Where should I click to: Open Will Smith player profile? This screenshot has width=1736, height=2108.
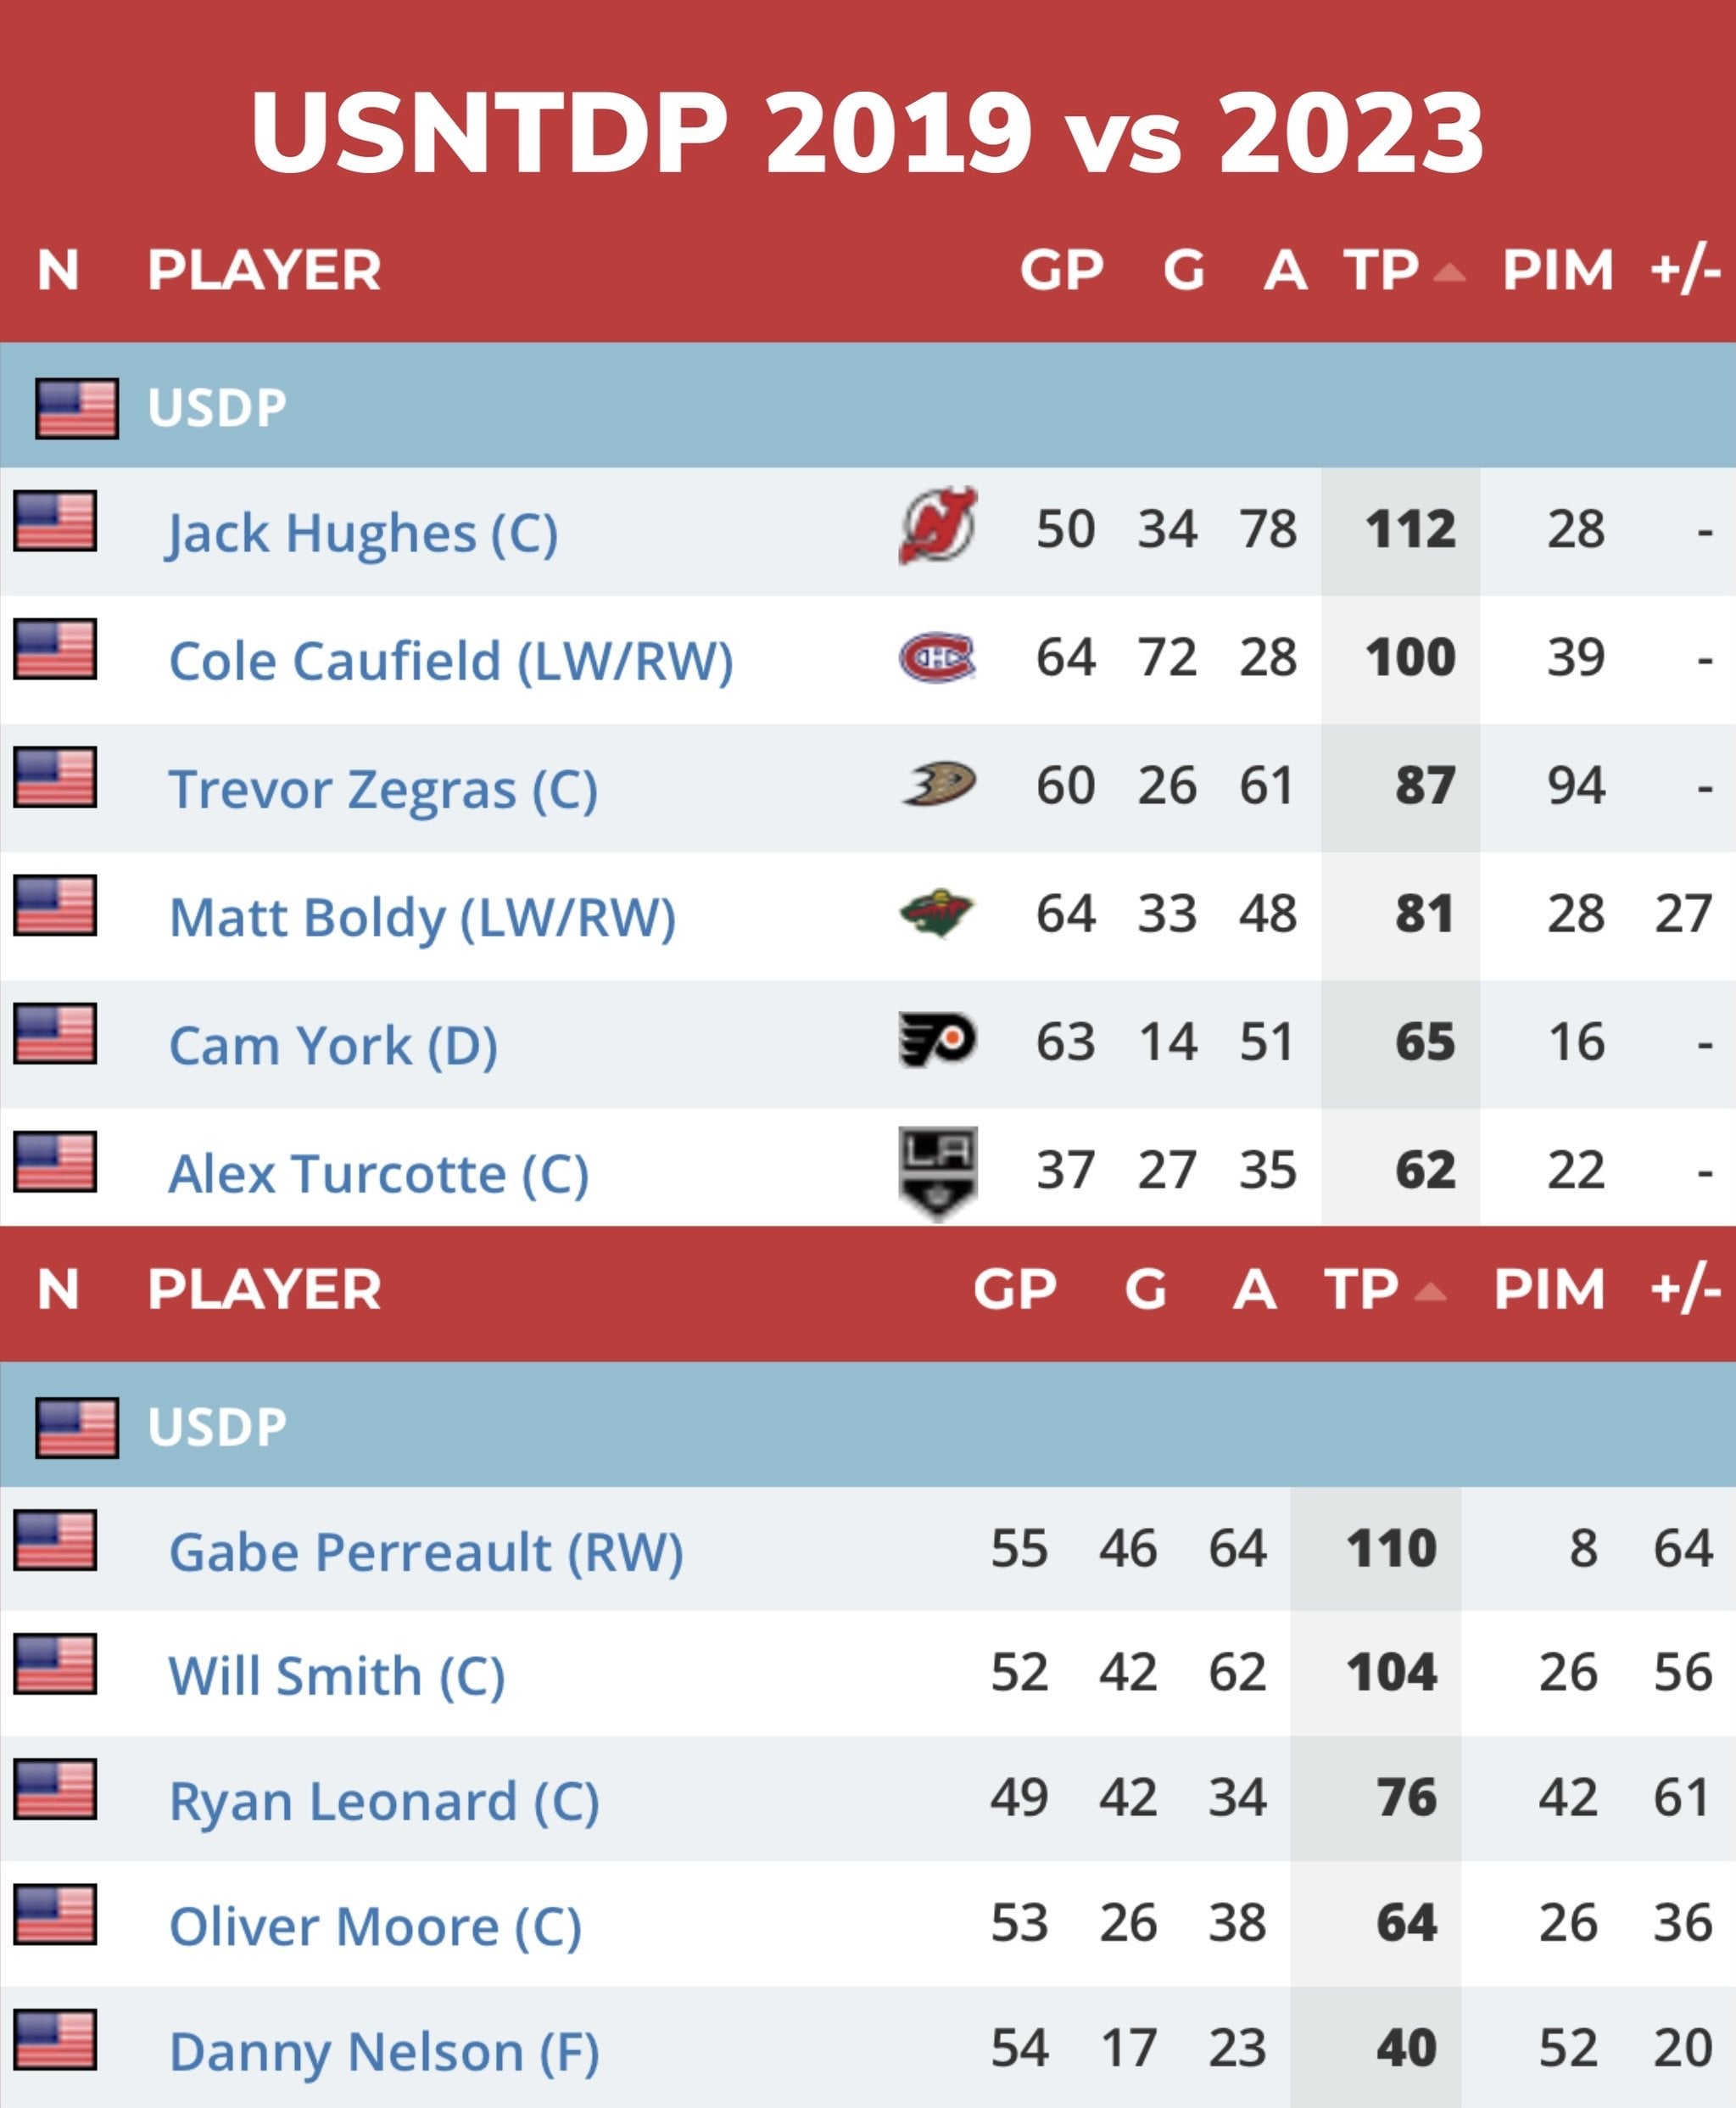[x=337, y=1676]
